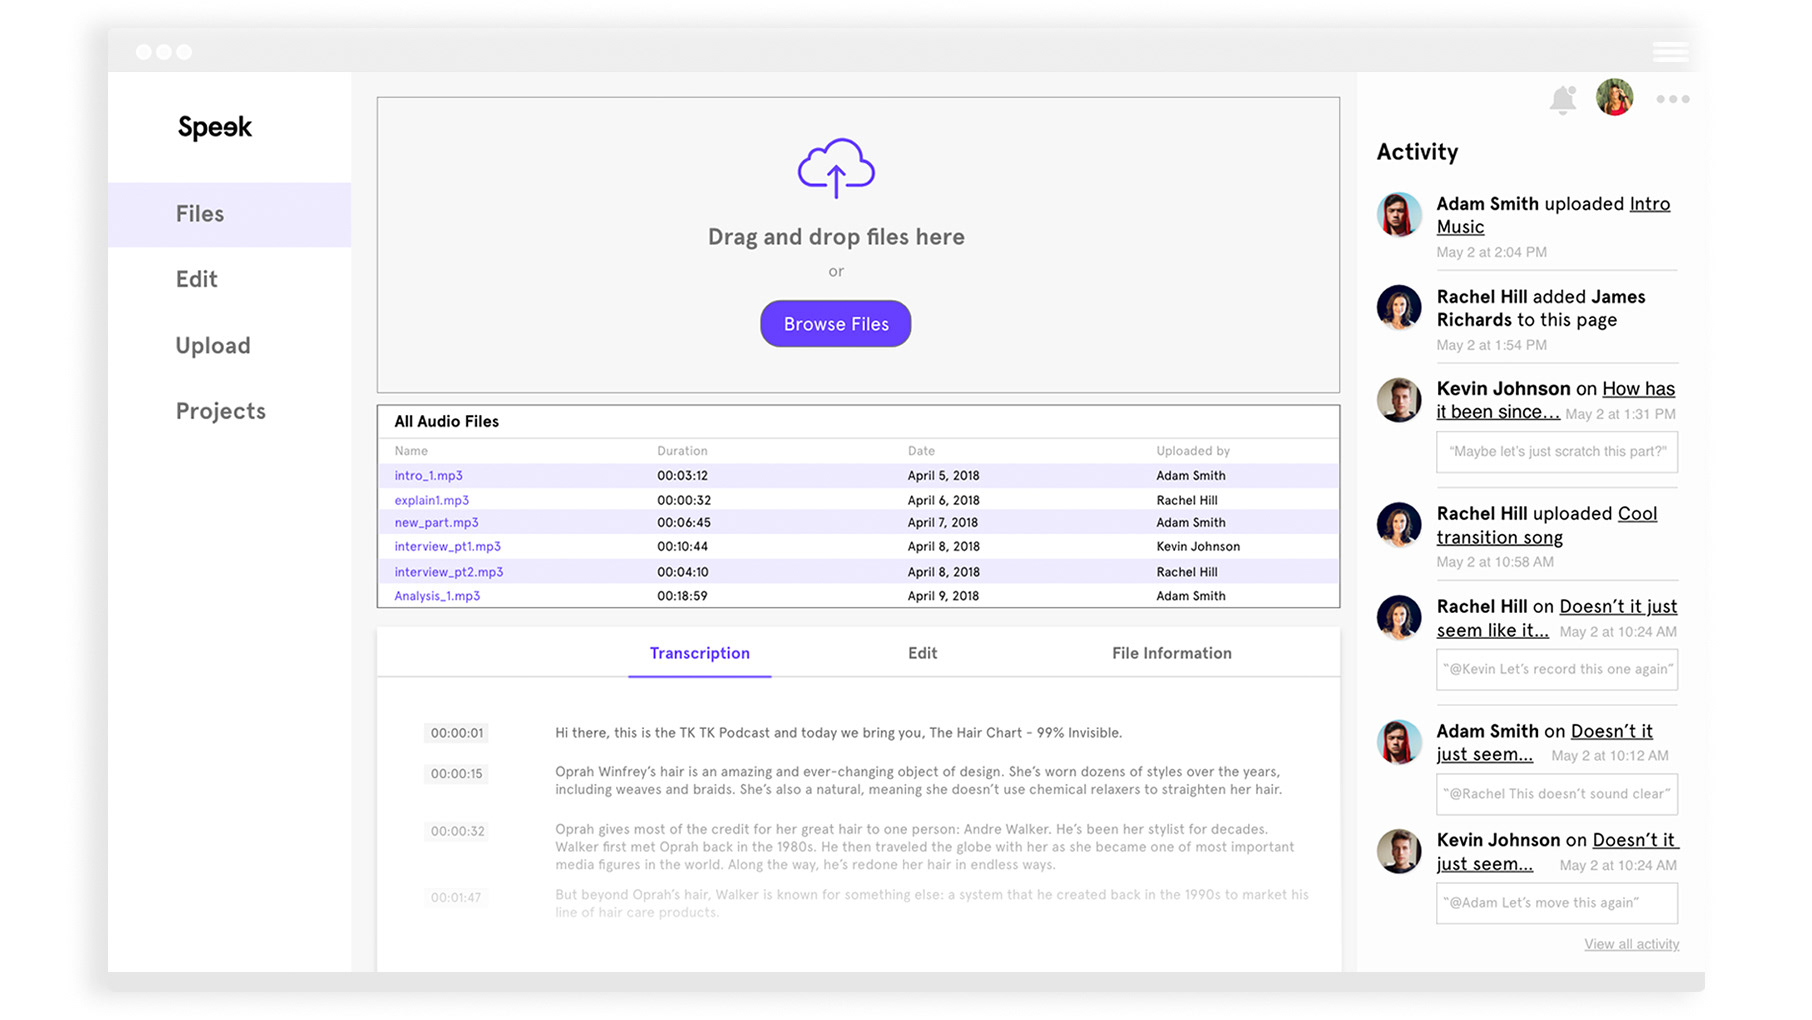Click the April 5, 2018 date cell

click(x=943, y=476)
